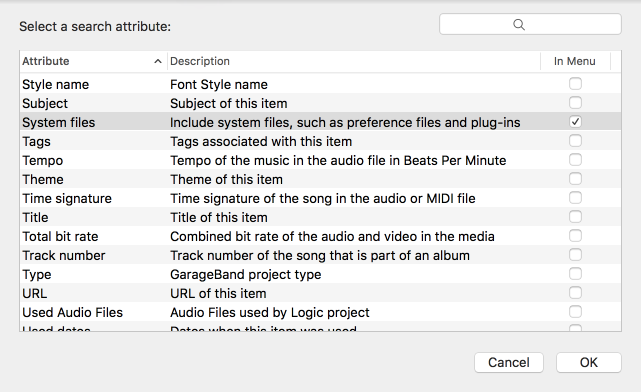
Task: Select the Theme attribute row
Action: tap(320, 179)
